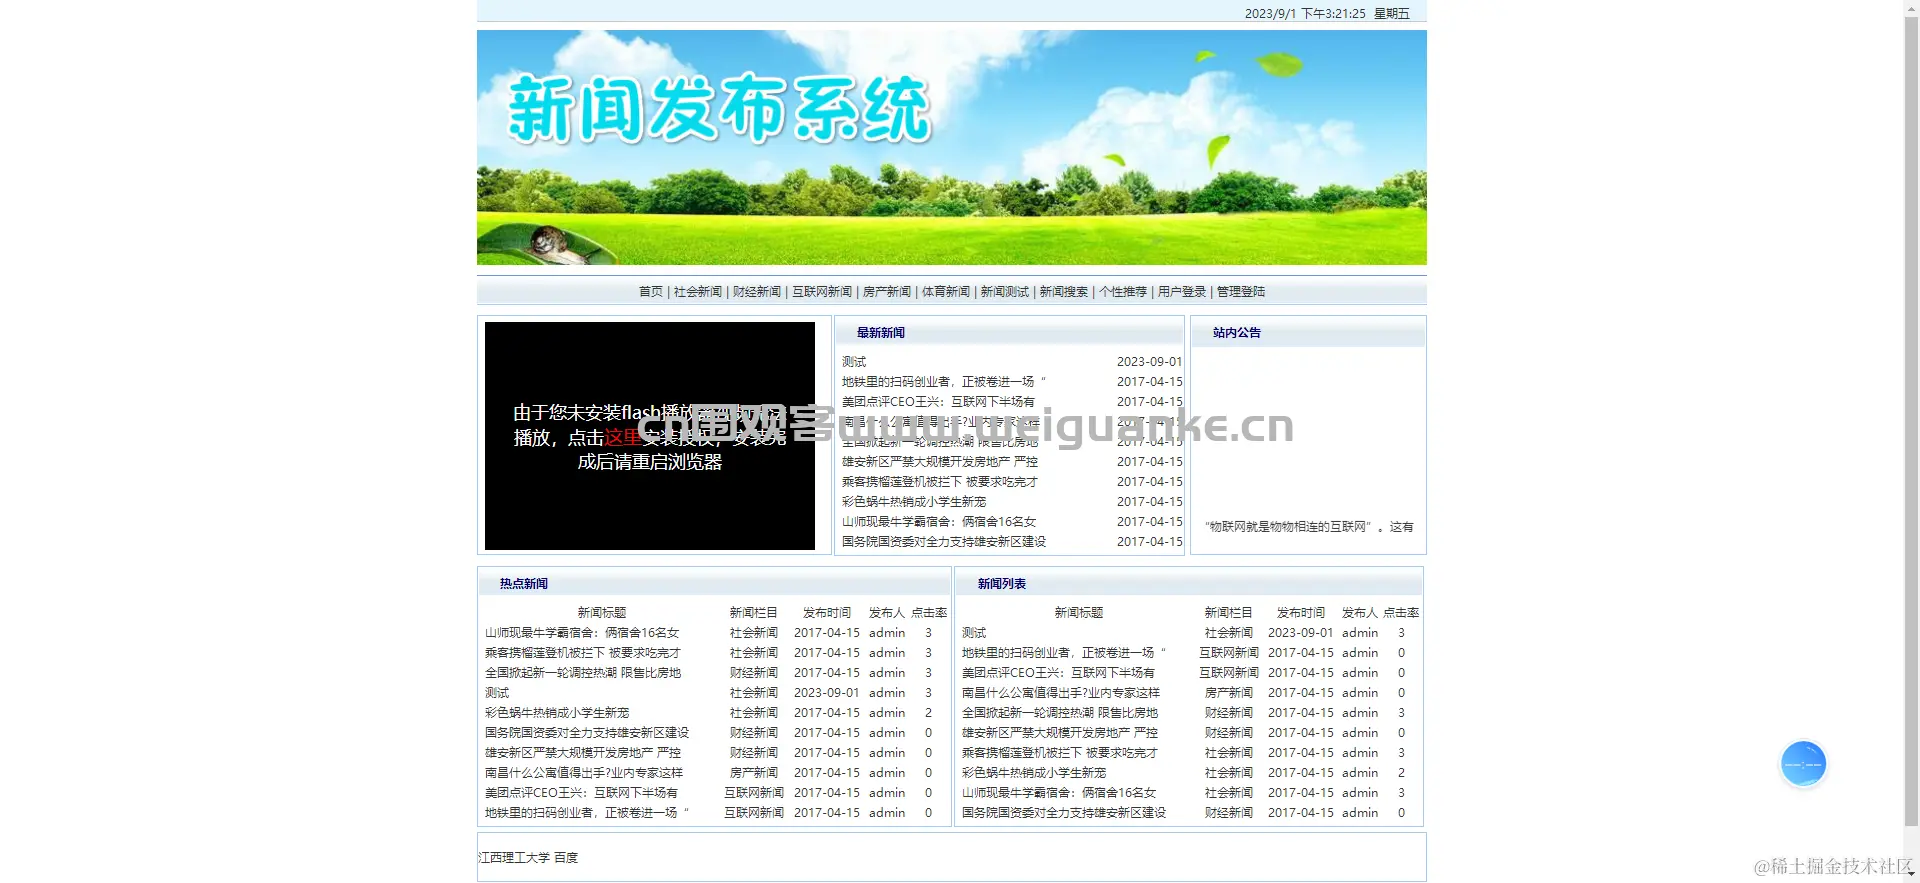The width and height of the screenshot is (1920, 883).
Task: Open 美团点评CEO王兴 in 新闻列表
Action: [x=1058, y=673]
